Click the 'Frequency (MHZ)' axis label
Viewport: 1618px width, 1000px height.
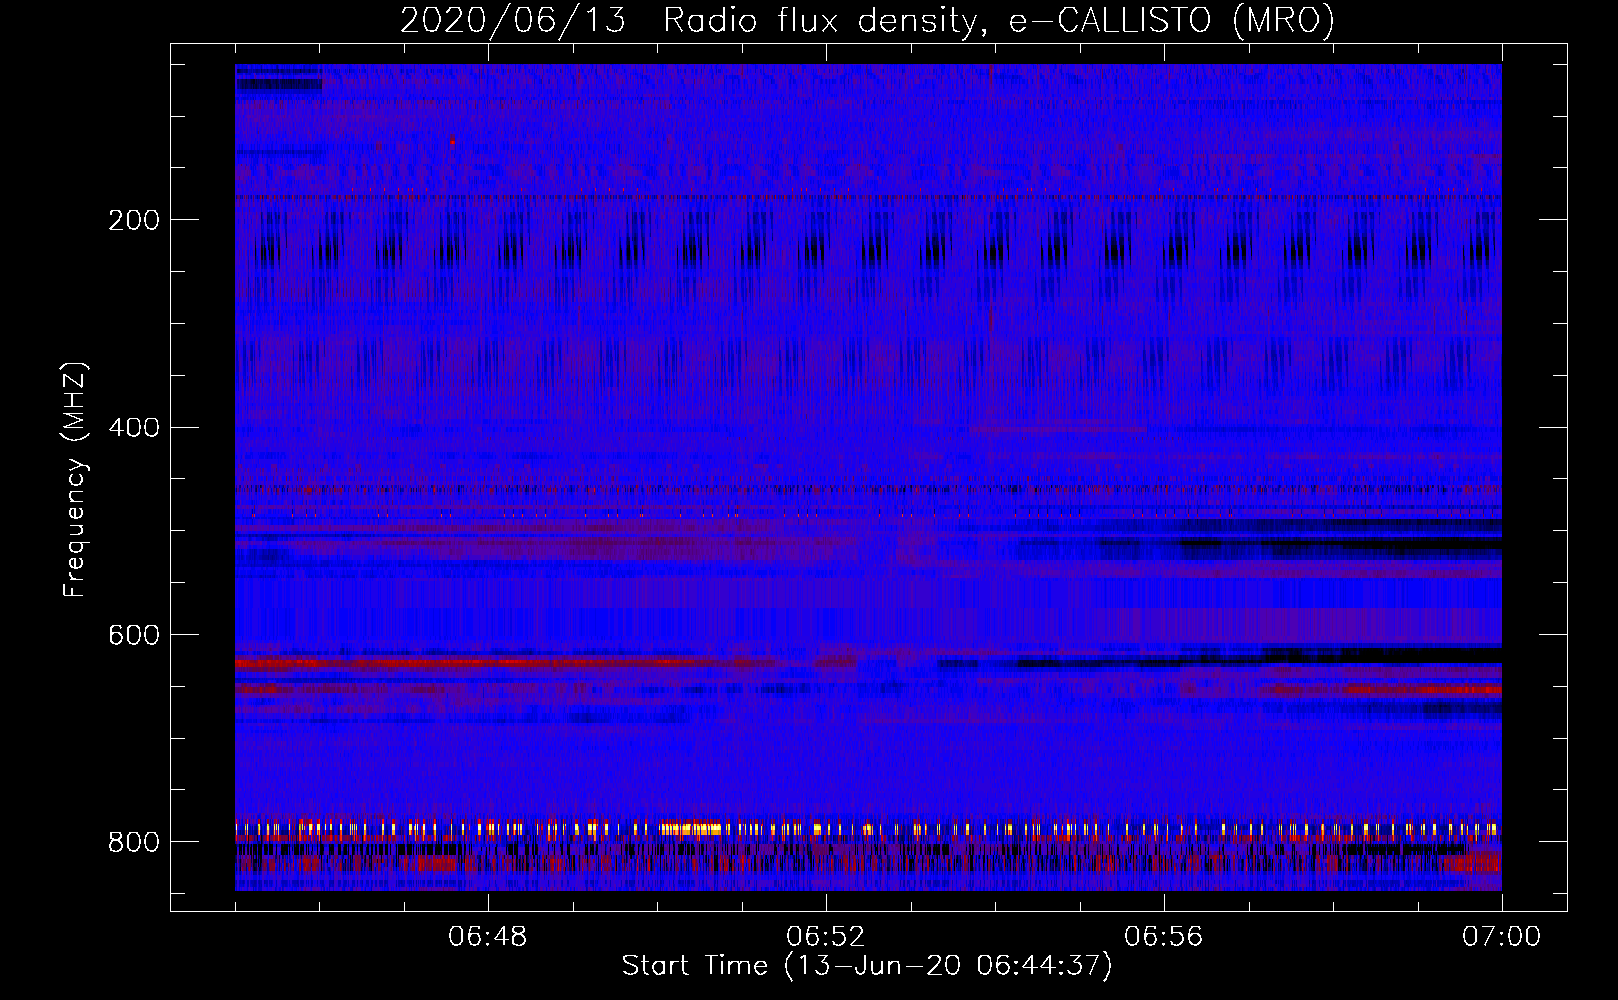[75, 480]
